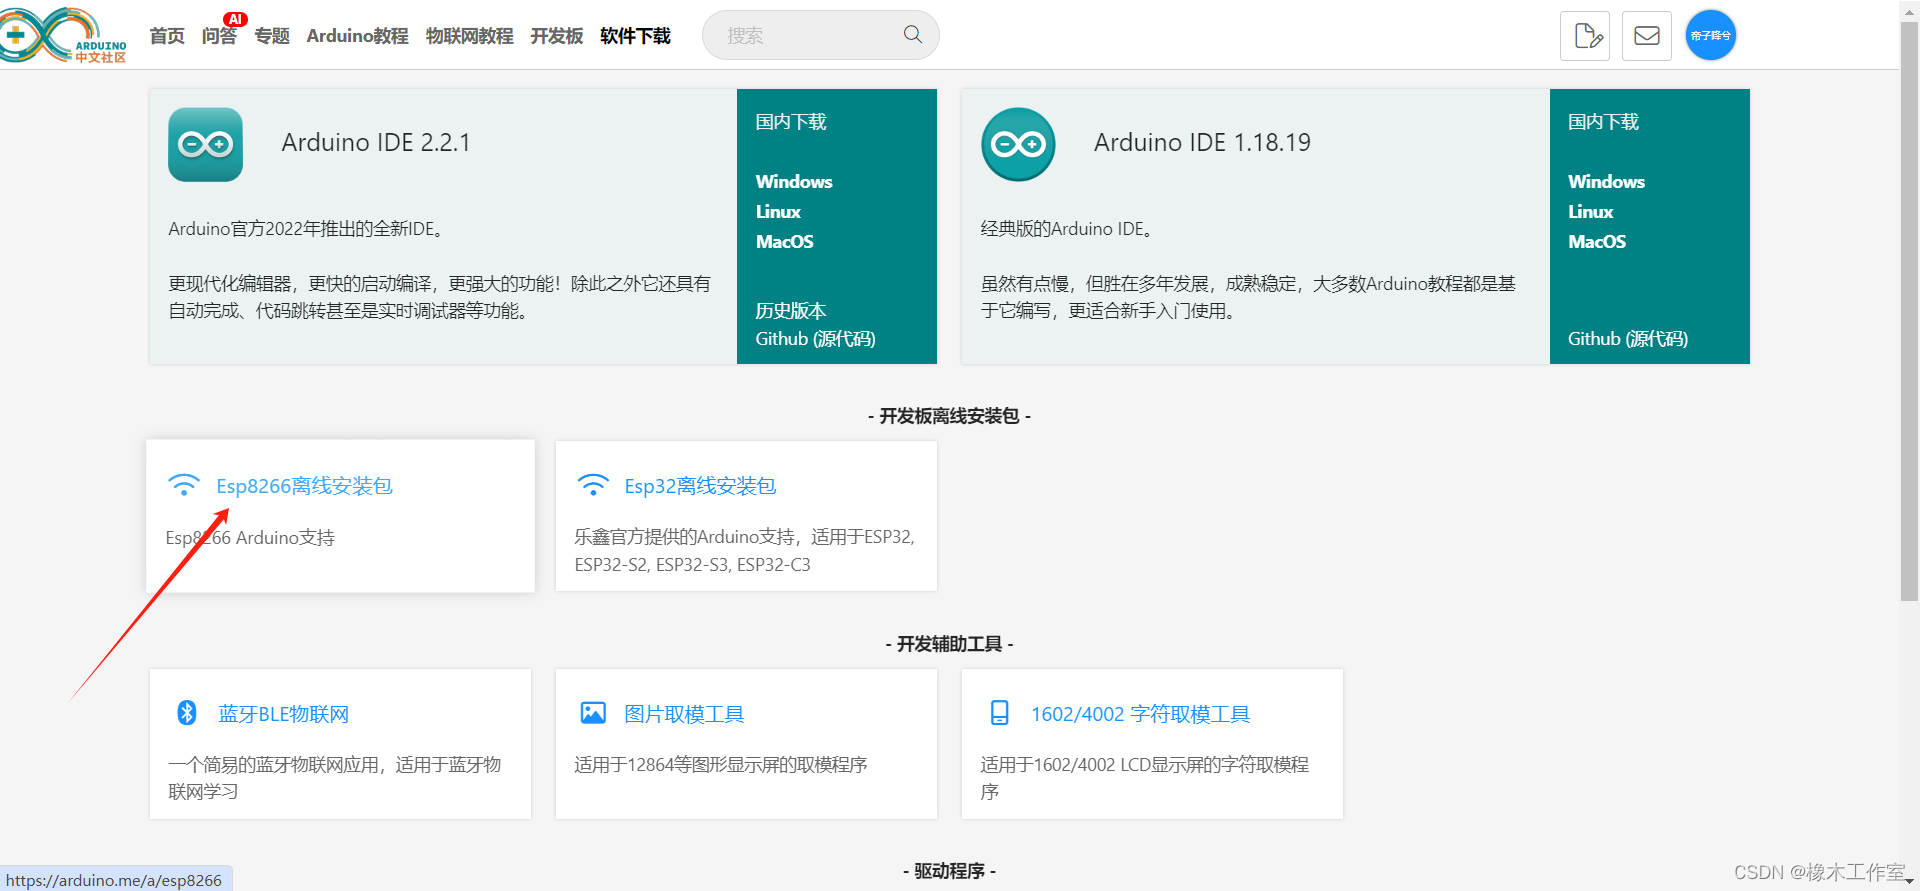Viewport: 1920px width, 891px height.
Task: Open the 问答 Q&A menu item
Action: click(x=219, y=36)
